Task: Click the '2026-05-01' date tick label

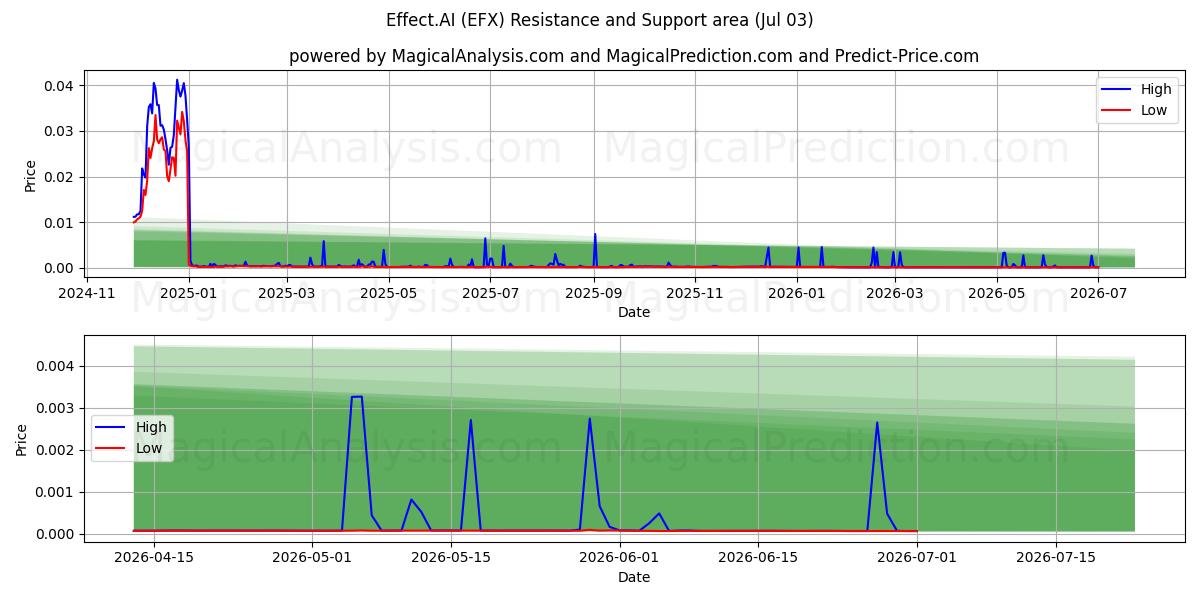Action: pyautogui.click(x=312, y=557)
